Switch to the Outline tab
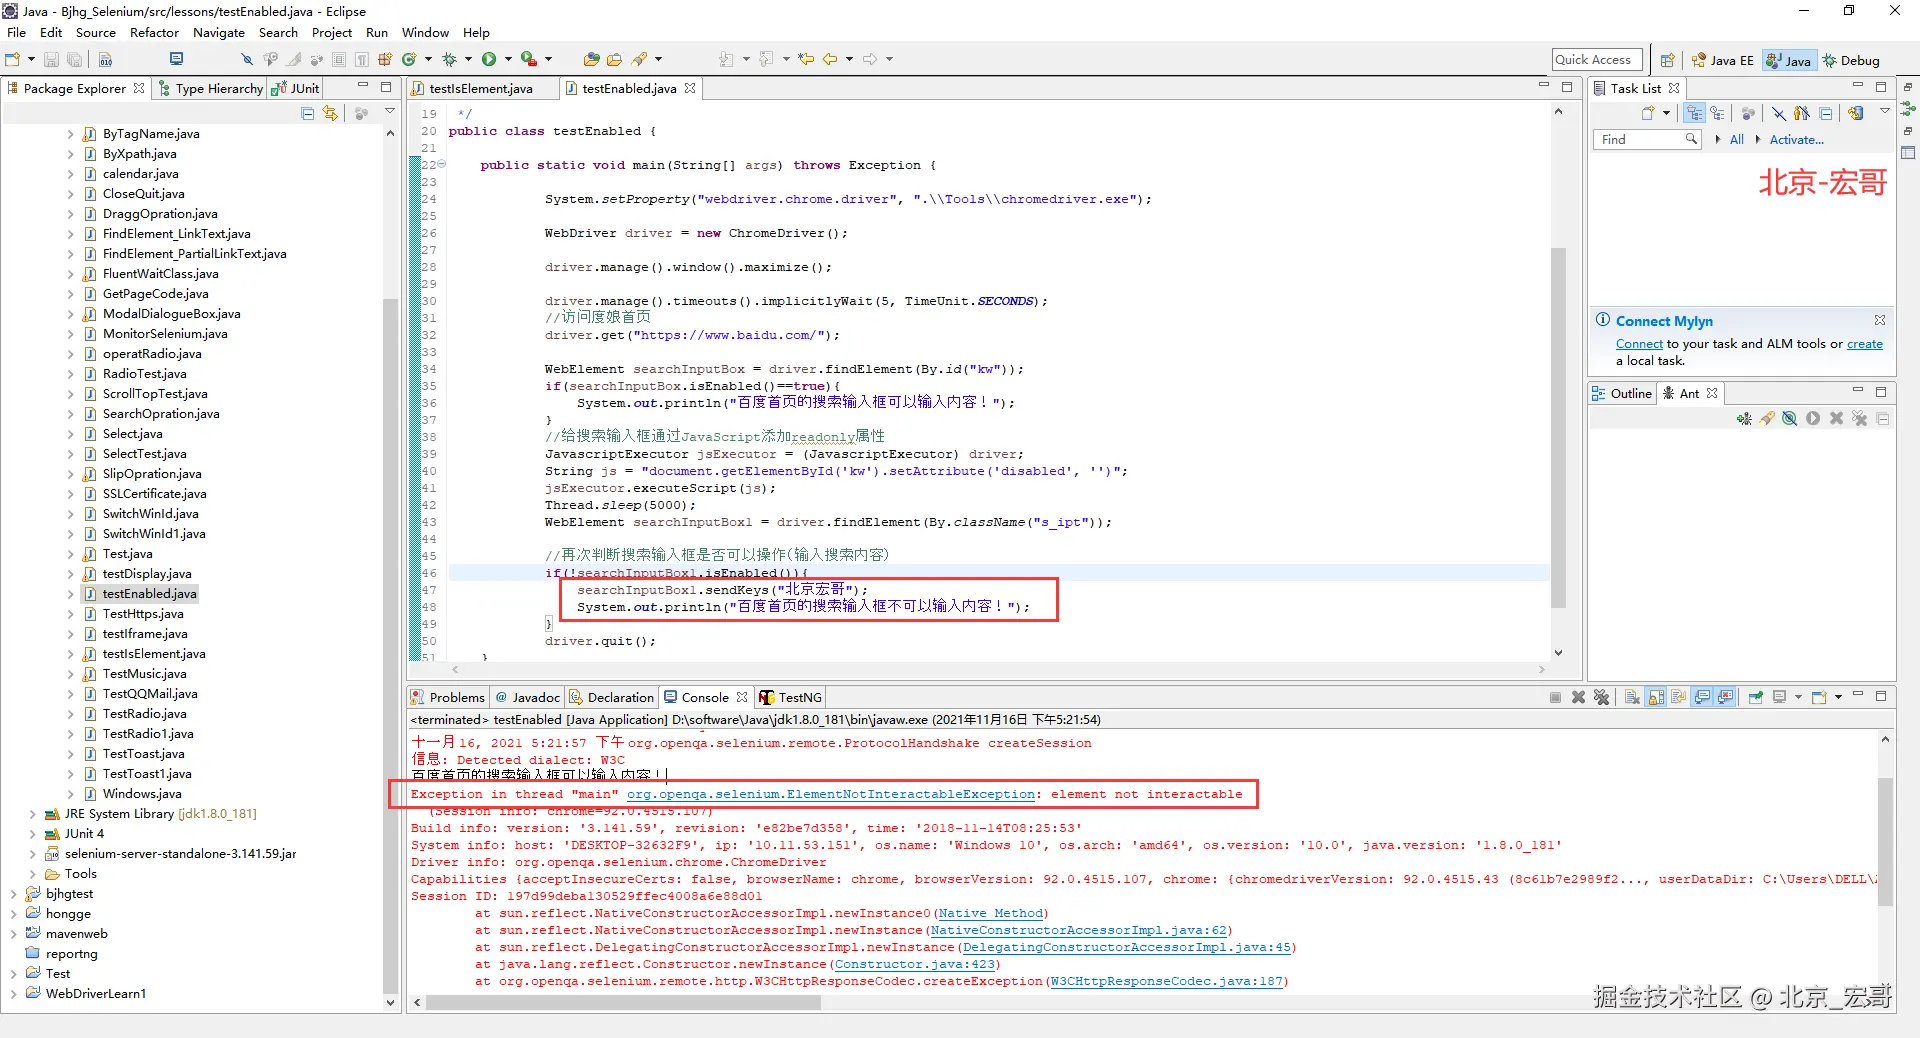Image resolution: width=1920 pixels, height=1038 pixels. click(1622, 394)
